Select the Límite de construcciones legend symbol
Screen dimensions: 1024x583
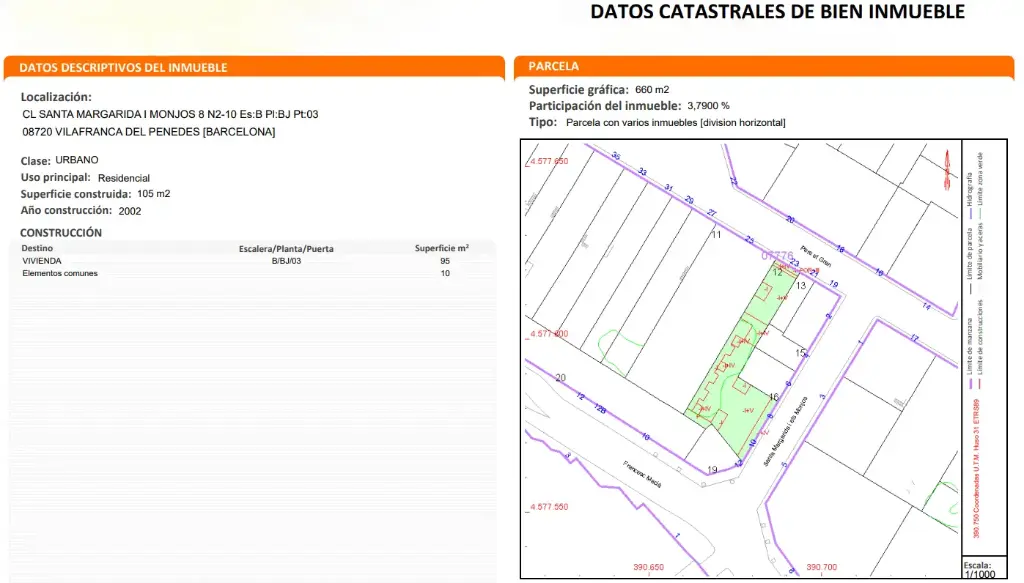[979, 383]
